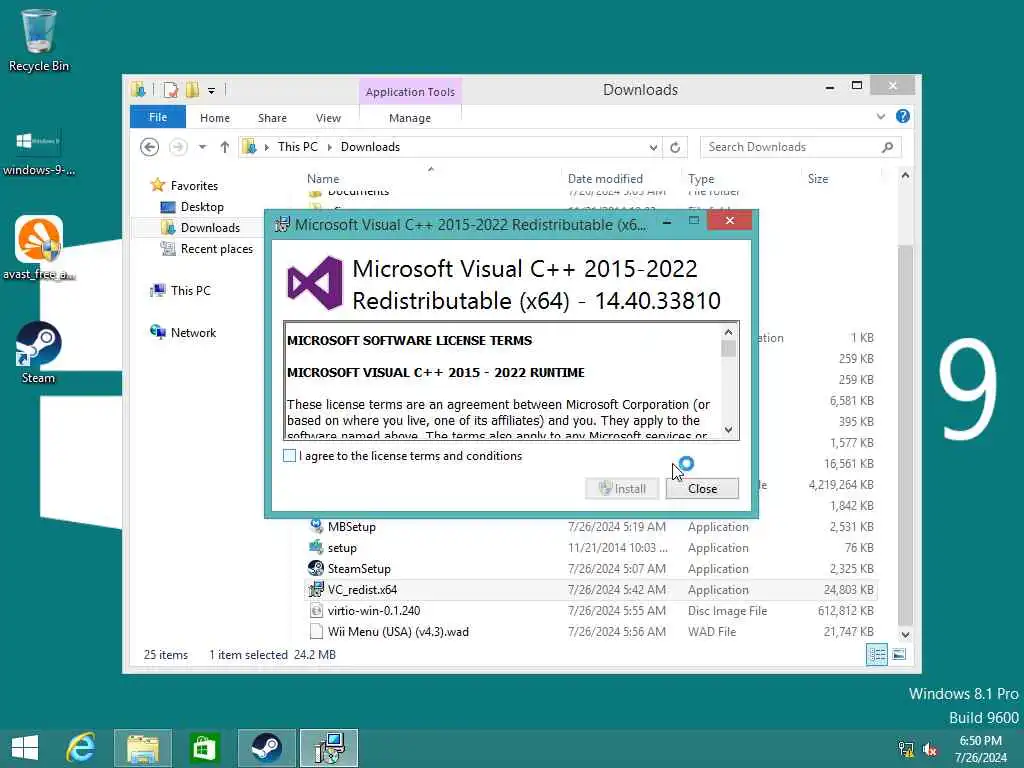Select the Application Tools contextual tab

(410, 92)
